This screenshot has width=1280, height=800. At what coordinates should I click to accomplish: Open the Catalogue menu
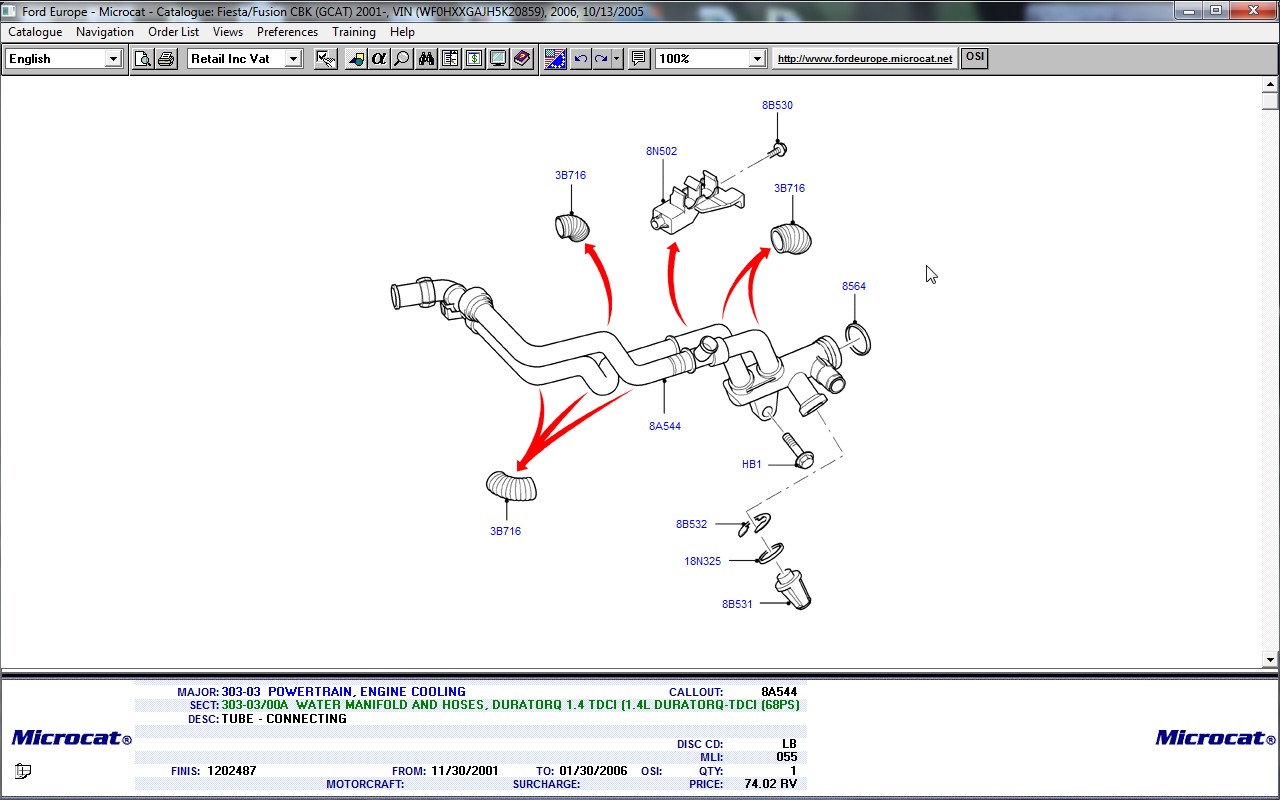[35, 32]
